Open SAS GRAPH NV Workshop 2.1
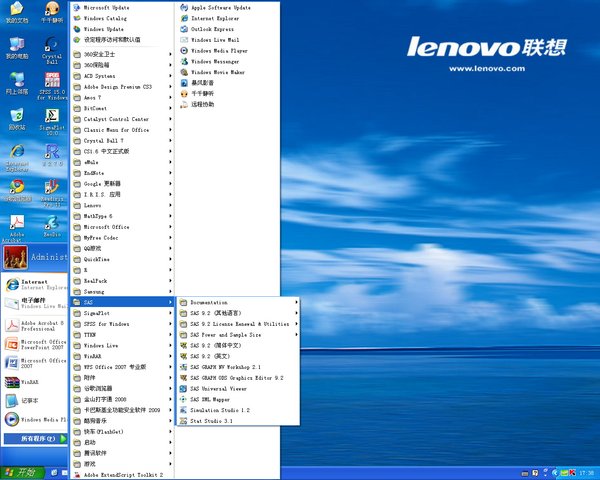 tap(238, 367)
